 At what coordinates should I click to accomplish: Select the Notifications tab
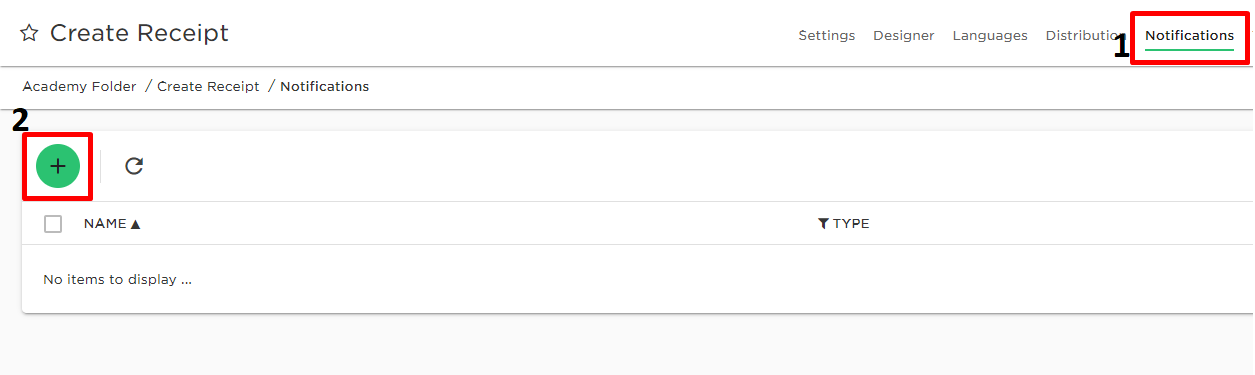(1189, 35)
